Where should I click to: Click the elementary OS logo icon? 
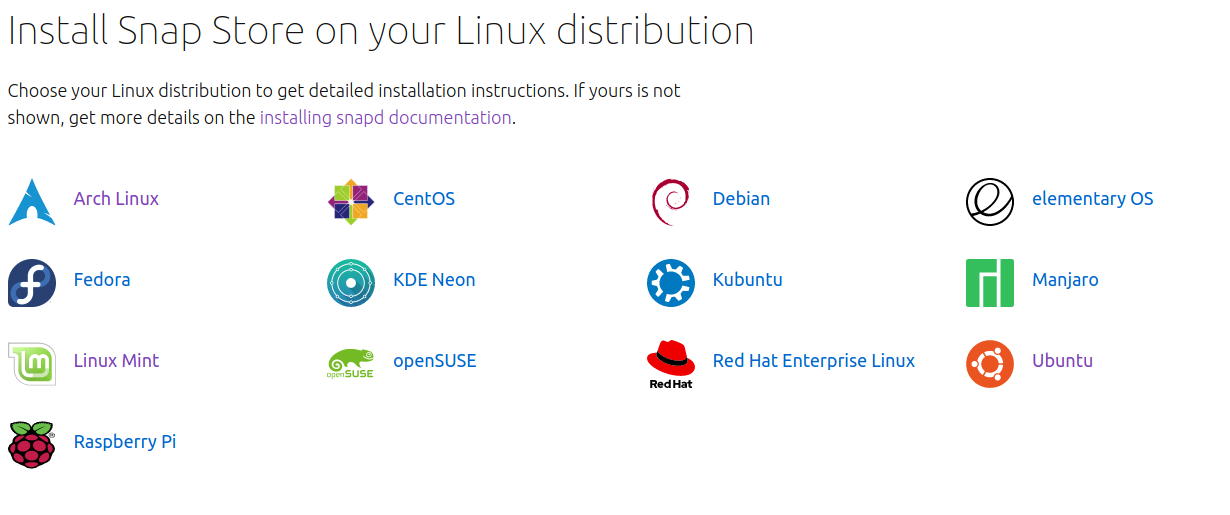tap(990, 202)
